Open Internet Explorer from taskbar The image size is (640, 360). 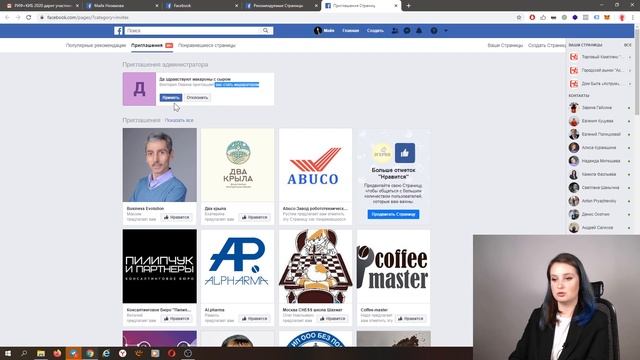(106, 353)
